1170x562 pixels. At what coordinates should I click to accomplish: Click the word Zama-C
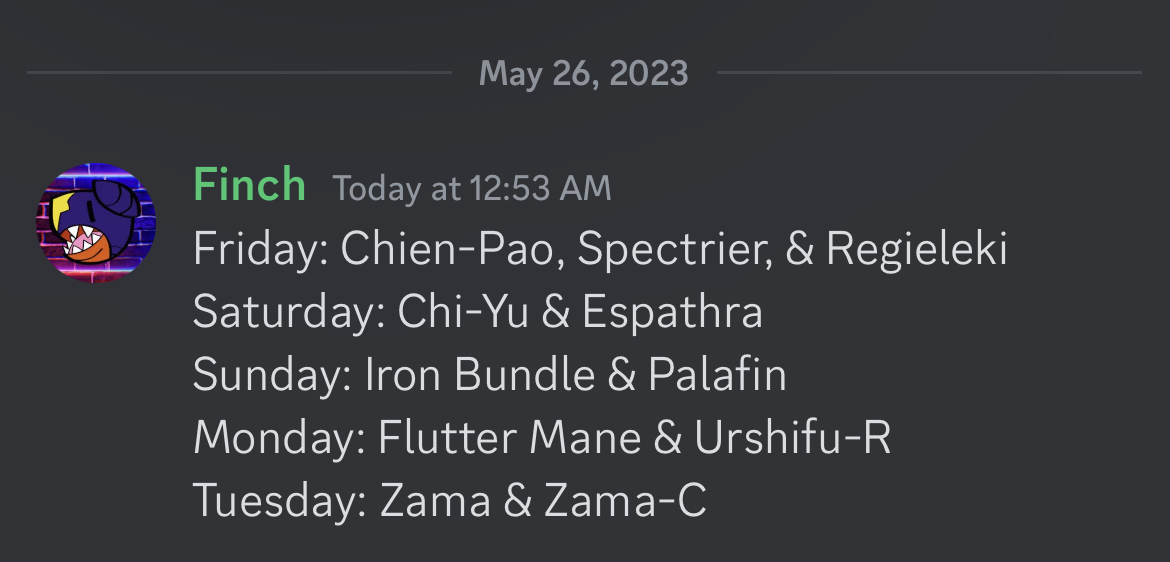[625, 500]
